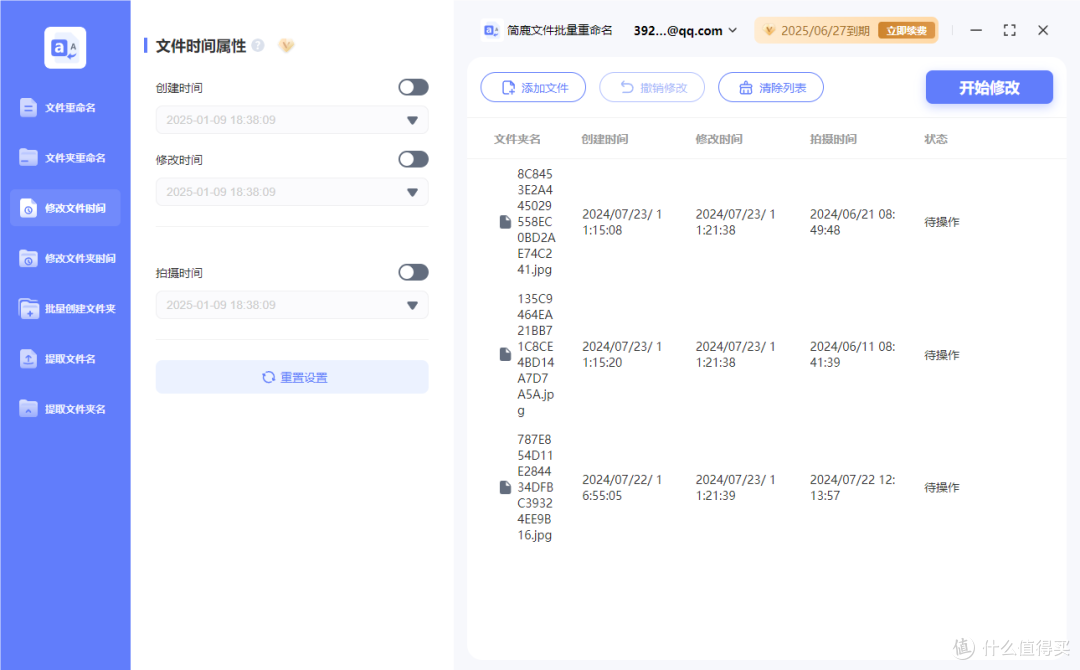1080x670 pixels.
Task: Click the 修改文件时间 clock file icon
Action: [28, 208]
